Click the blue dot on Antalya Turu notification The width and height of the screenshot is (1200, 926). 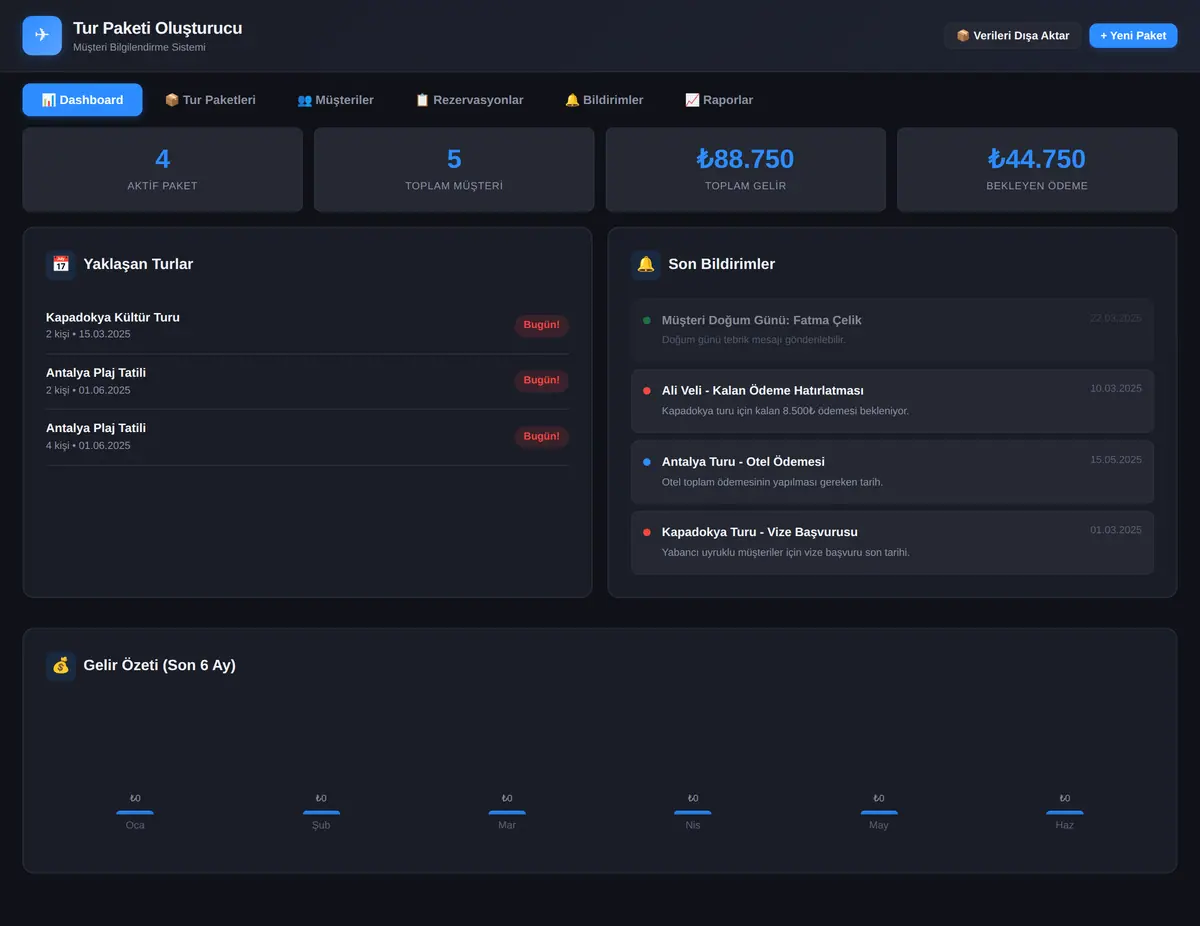[x=647, y=462]
